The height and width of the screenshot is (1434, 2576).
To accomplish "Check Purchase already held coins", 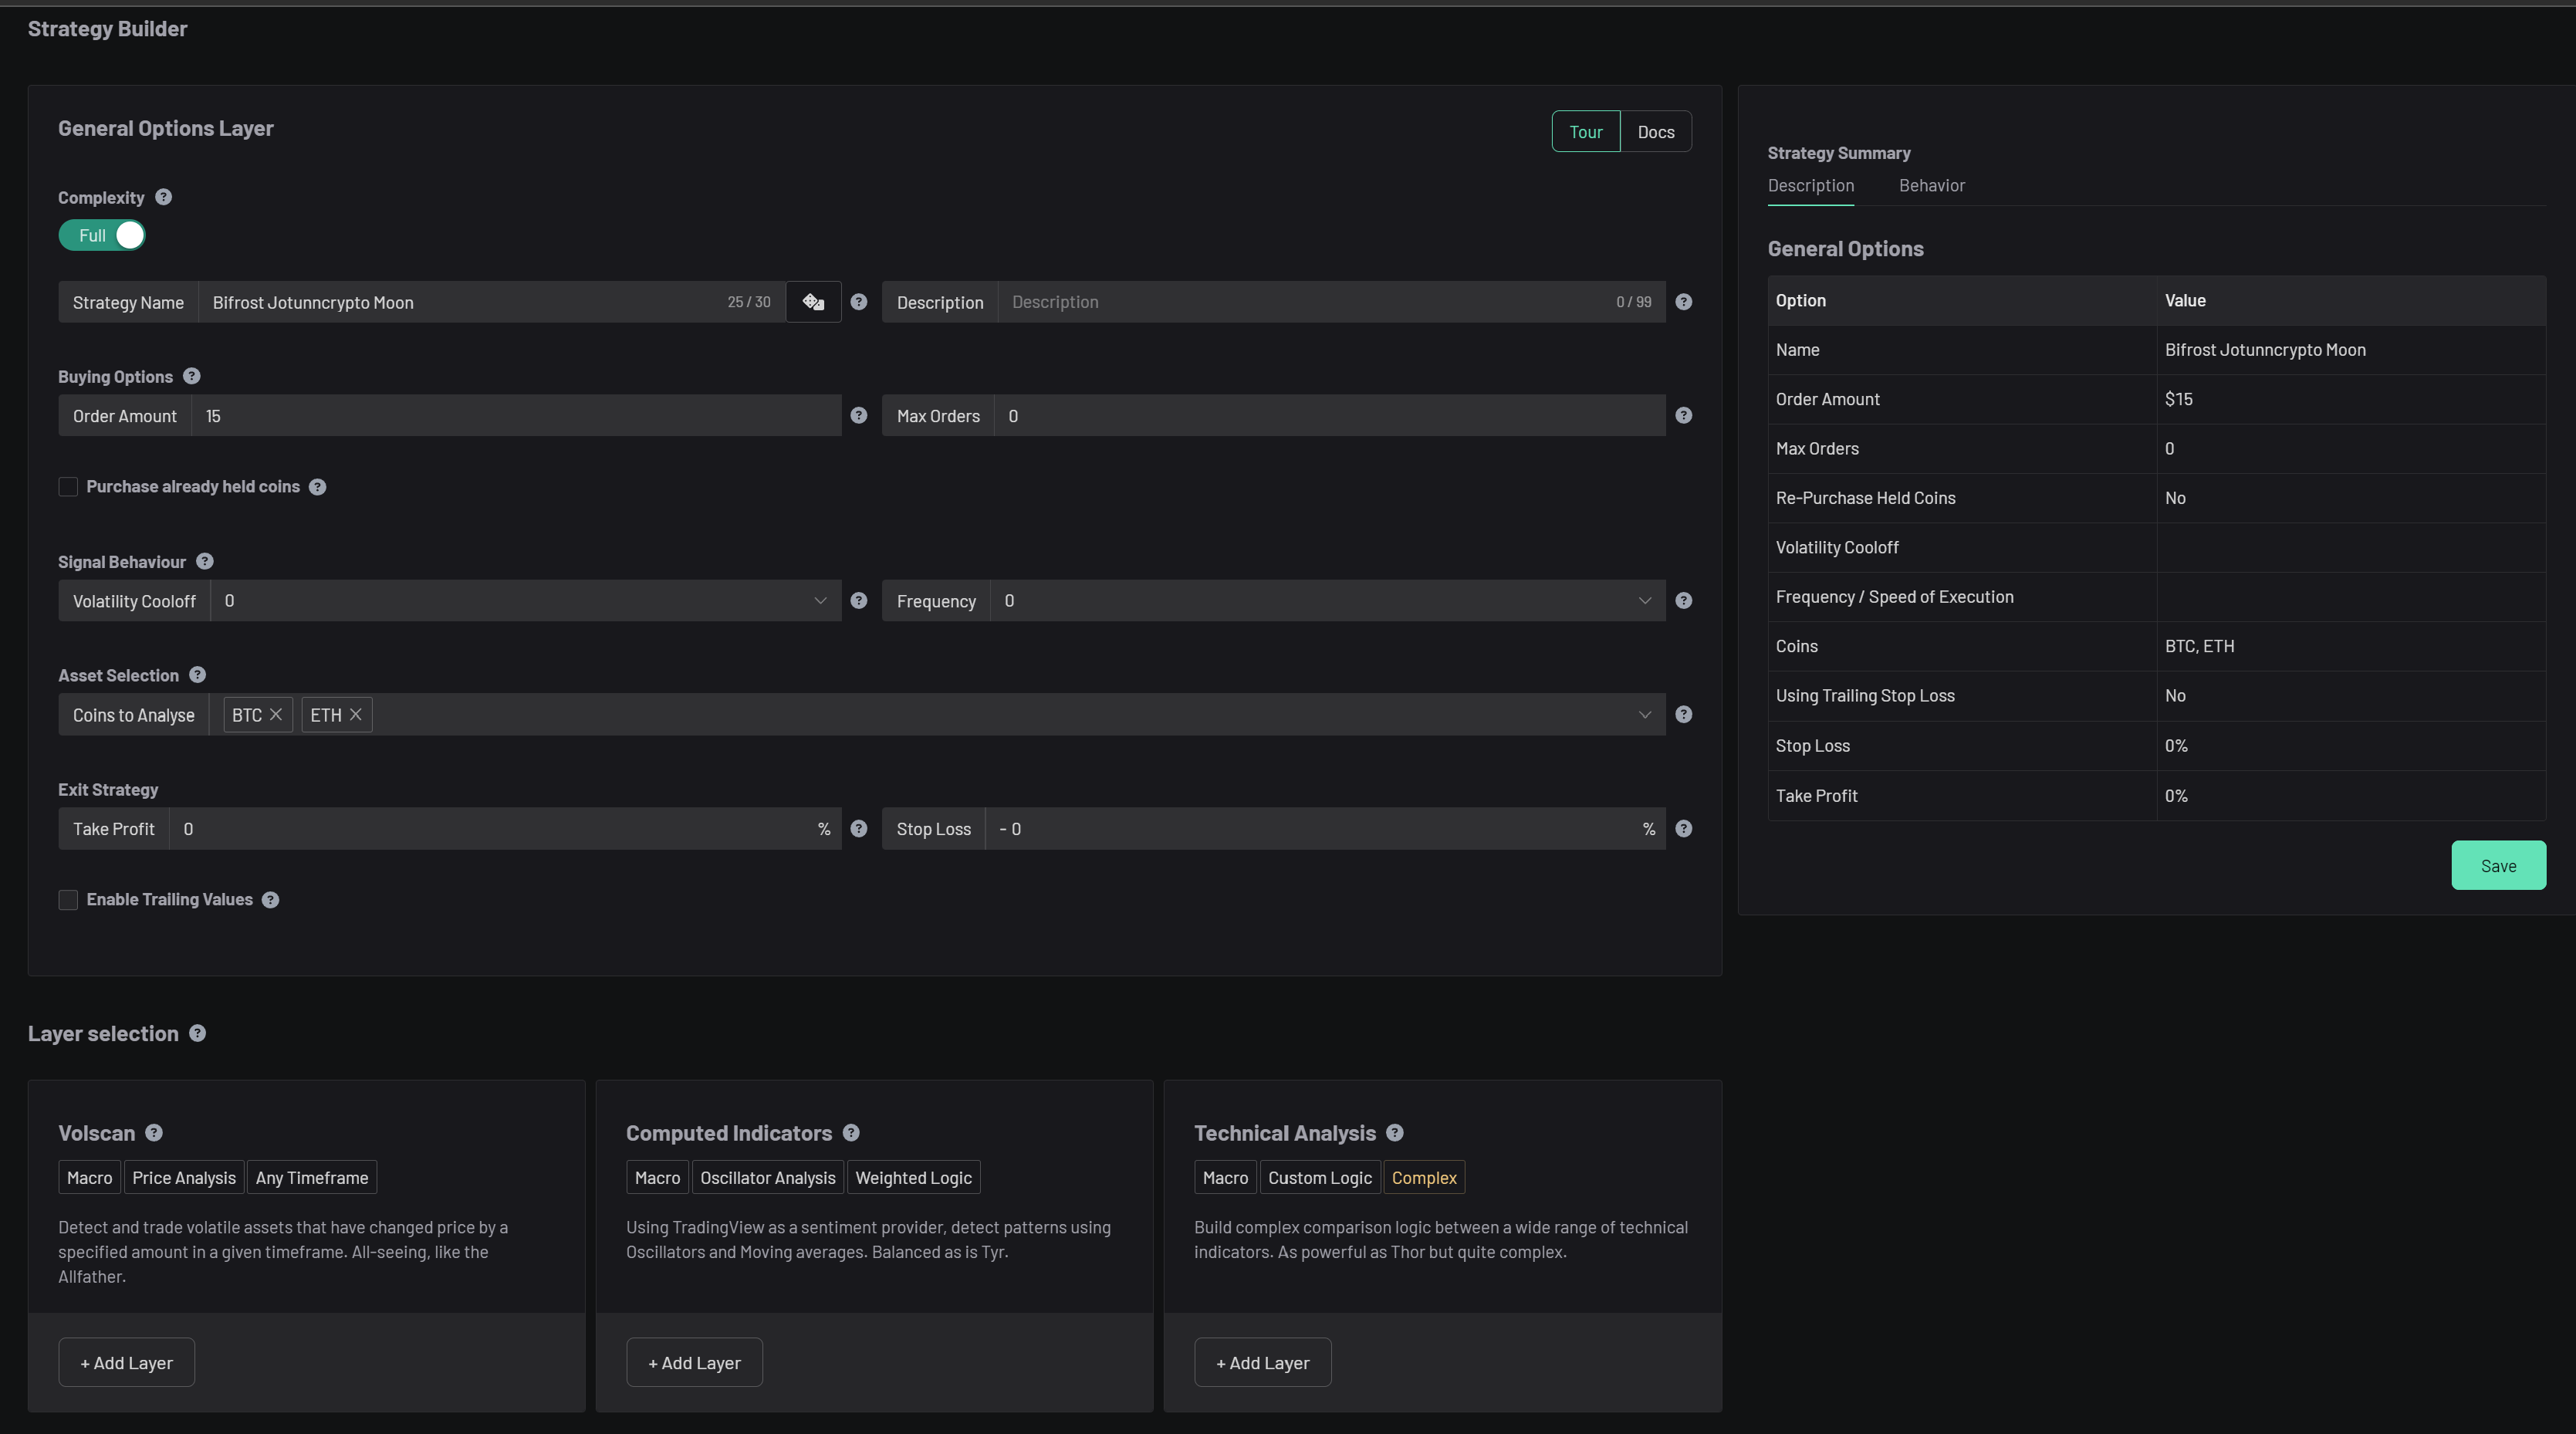I will click(x=68, y=487).
